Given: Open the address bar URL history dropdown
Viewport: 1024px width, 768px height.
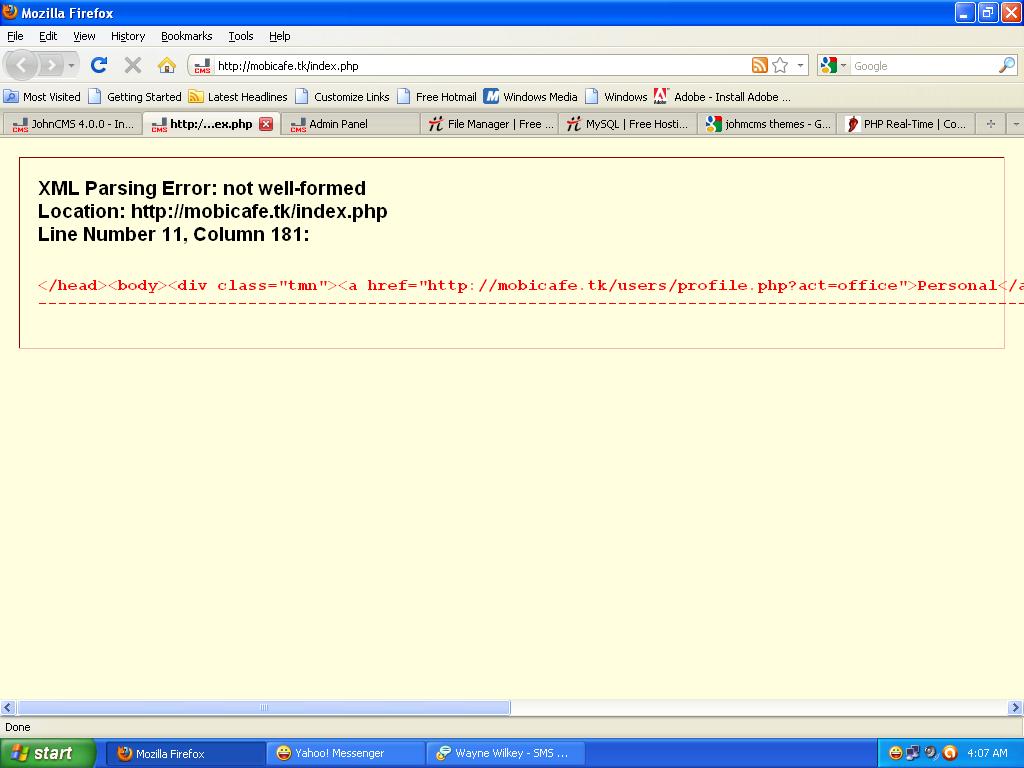Looking at the screenshot, I should (800, 66).
